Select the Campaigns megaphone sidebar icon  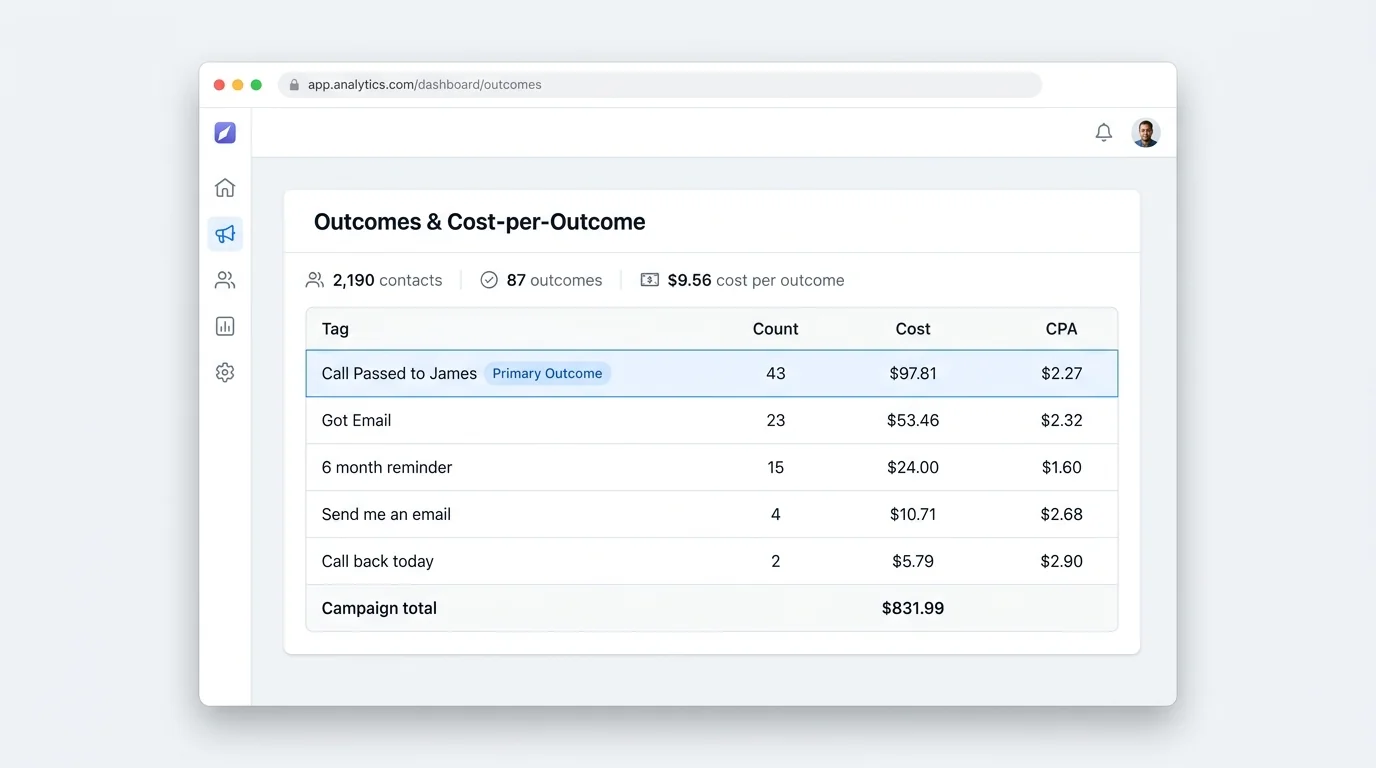tap(225, 234)
